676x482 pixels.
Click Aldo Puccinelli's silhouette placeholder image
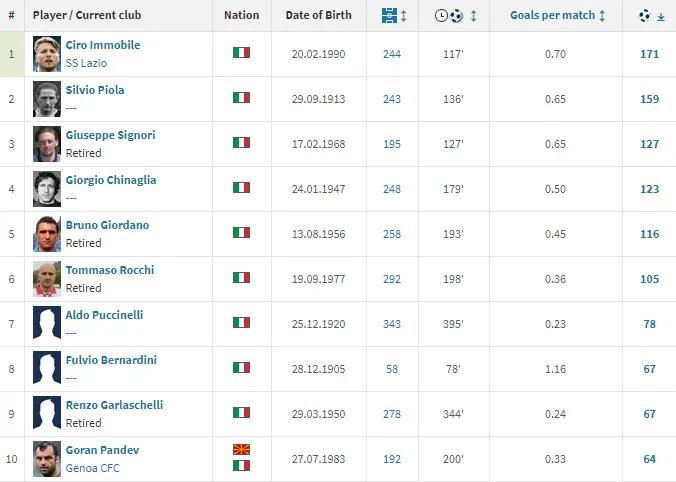[47, 324]
